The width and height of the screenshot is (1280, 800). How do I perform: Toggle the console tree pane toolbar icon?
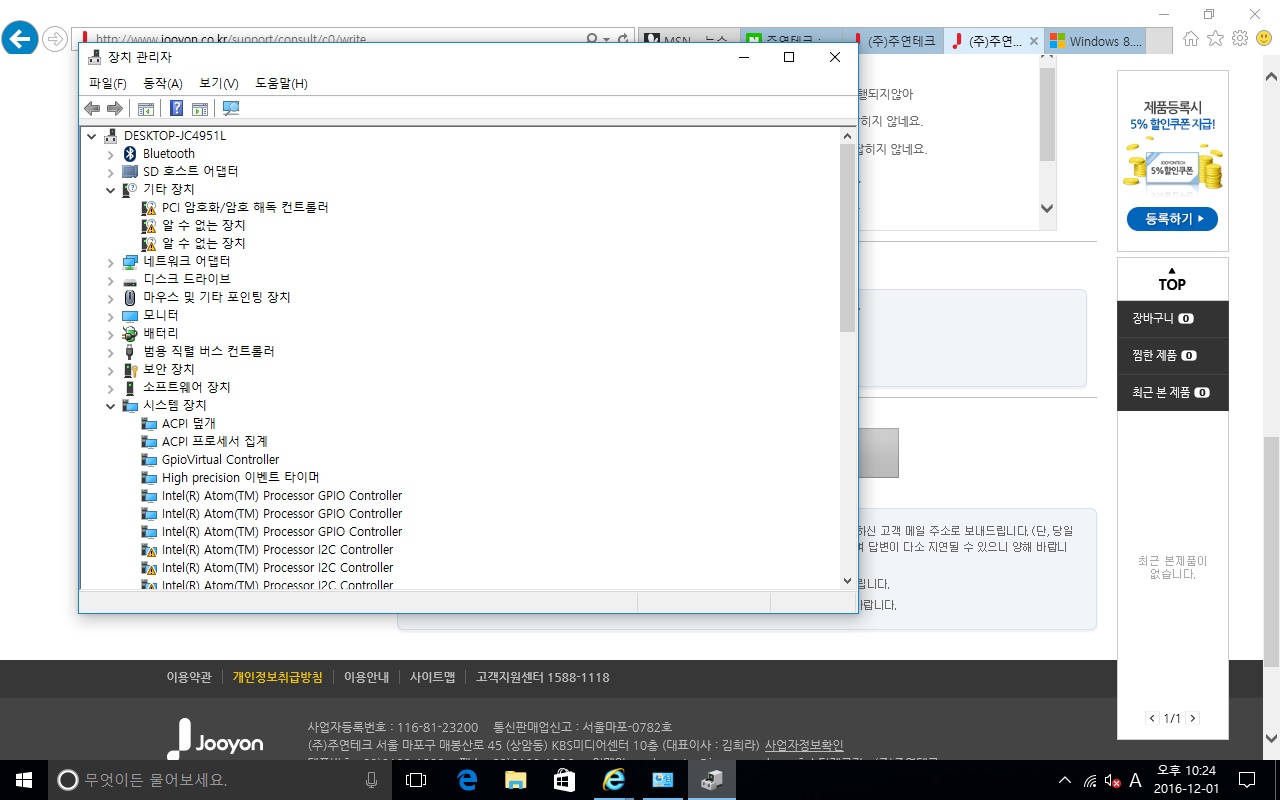point(146,108)
